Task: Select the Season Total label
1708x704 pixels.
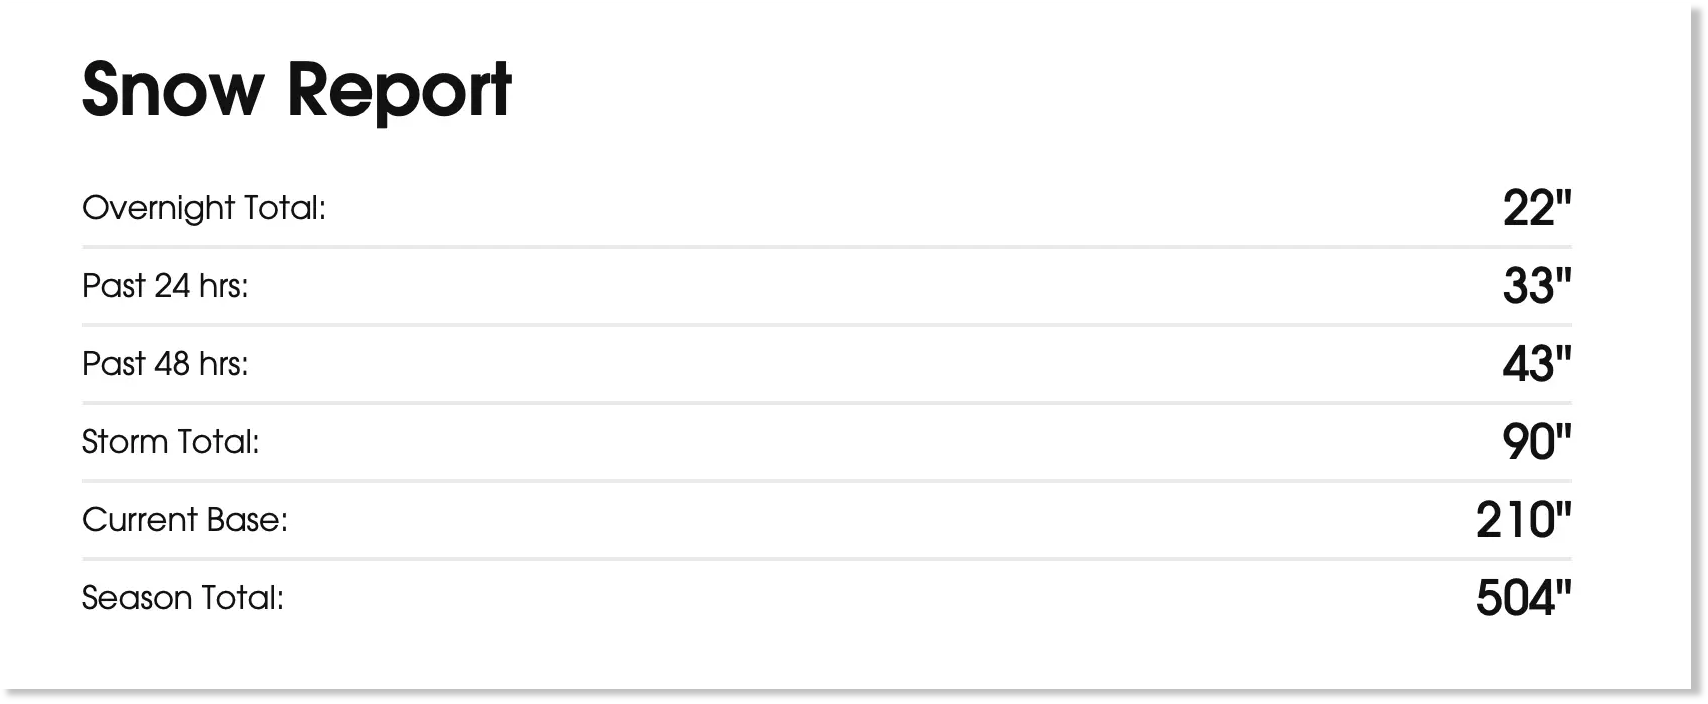Action: pyautogui.click(x=183, y=598)
